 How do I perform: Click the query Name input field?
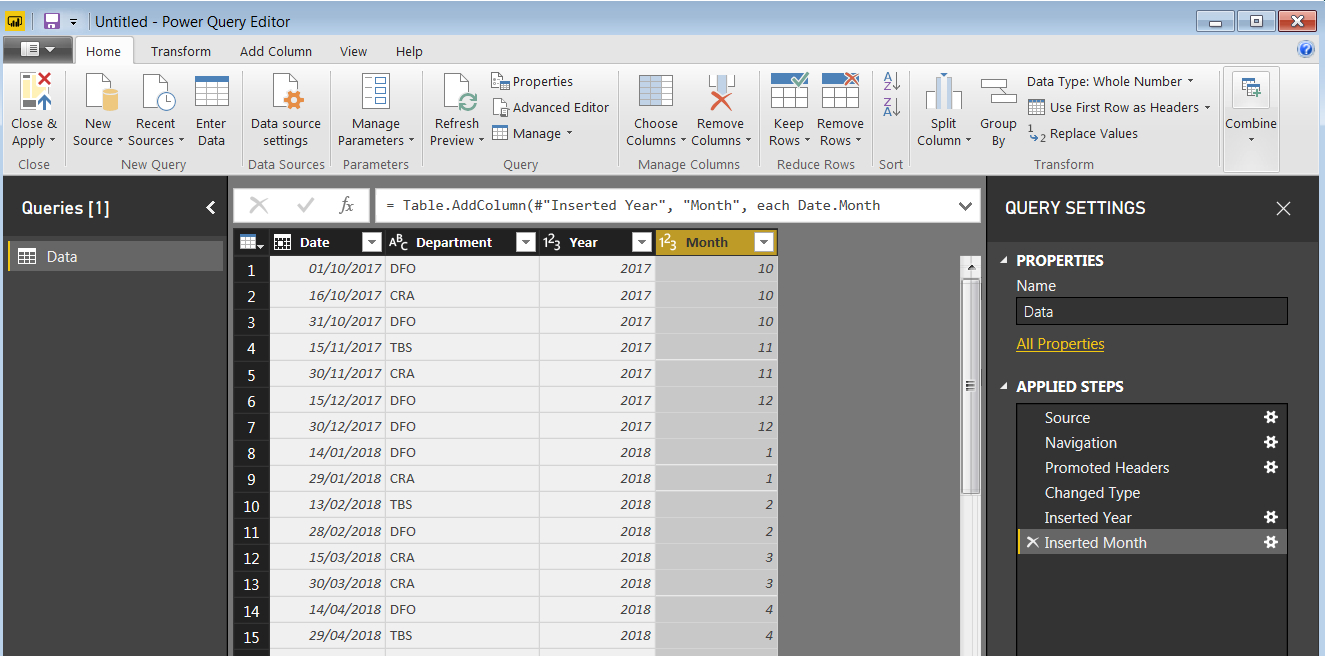[x=1152, y=311]
